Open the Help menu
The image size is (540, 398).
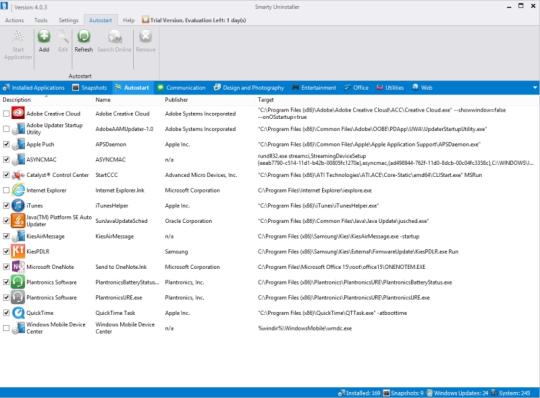click(x=128, y=20)
